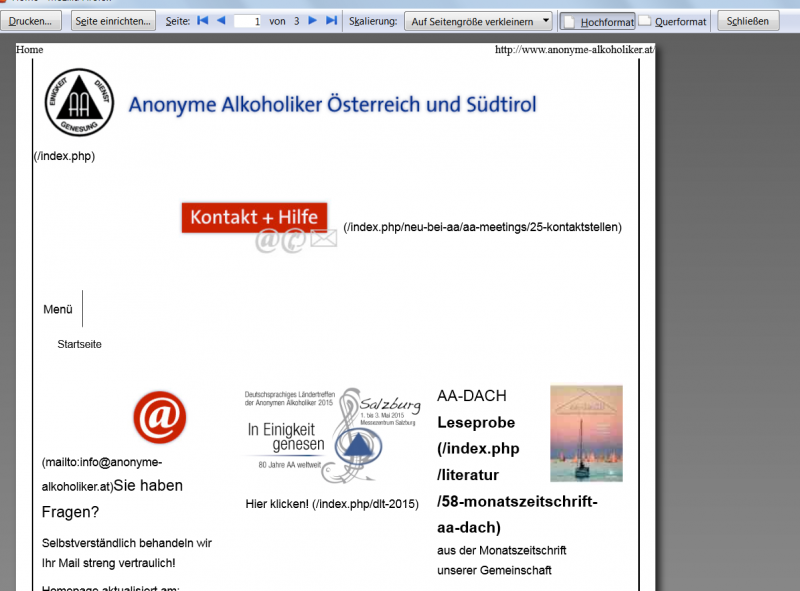
Task: Click the Kontakt + Hilfe banner
Action: [255, 218]
